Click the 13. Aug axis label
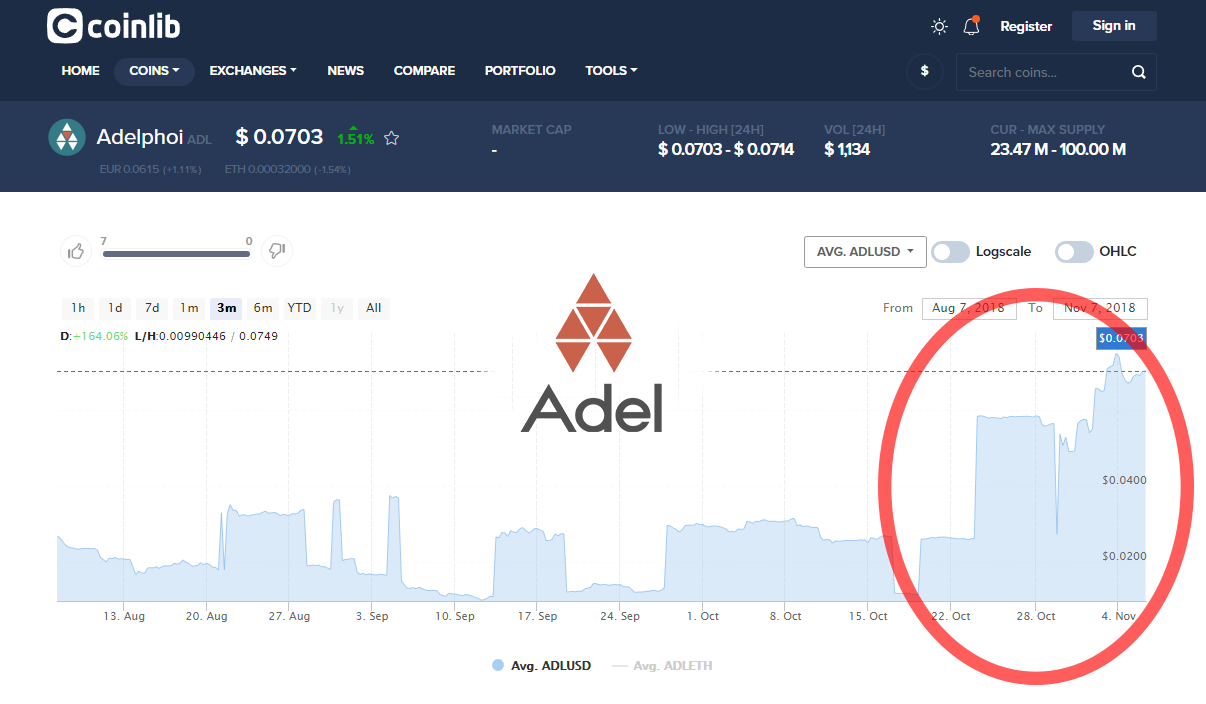1206x704 pixels. tap(123, 616)
